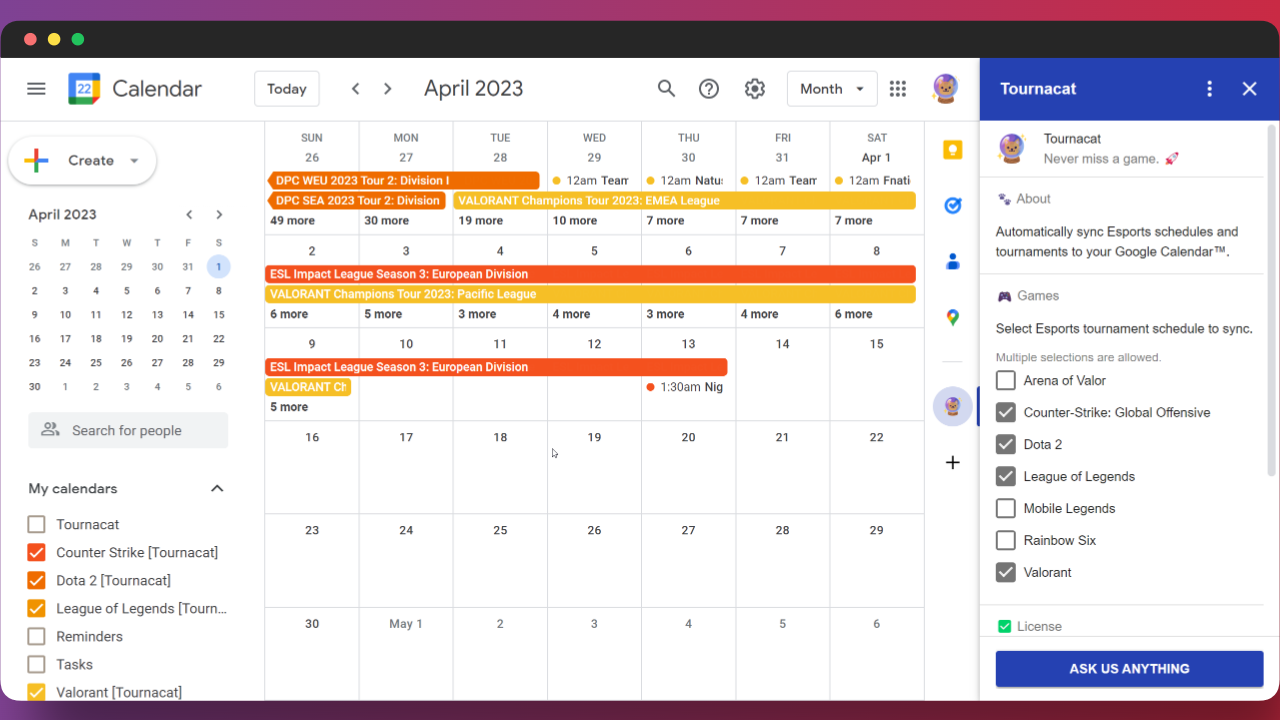Viewport: 1280px width, 720px height.
Task: Open DPC WEU 2023 Tour 2 event
Action: (403, 181)
